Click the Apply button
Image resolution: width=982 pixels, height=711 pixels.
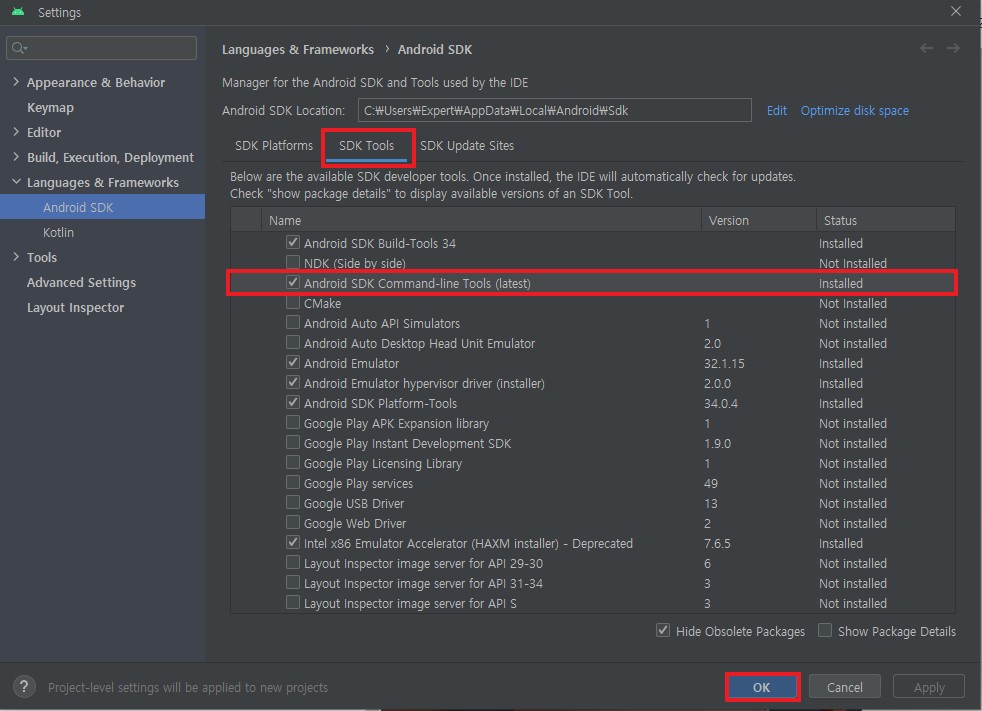929,687
